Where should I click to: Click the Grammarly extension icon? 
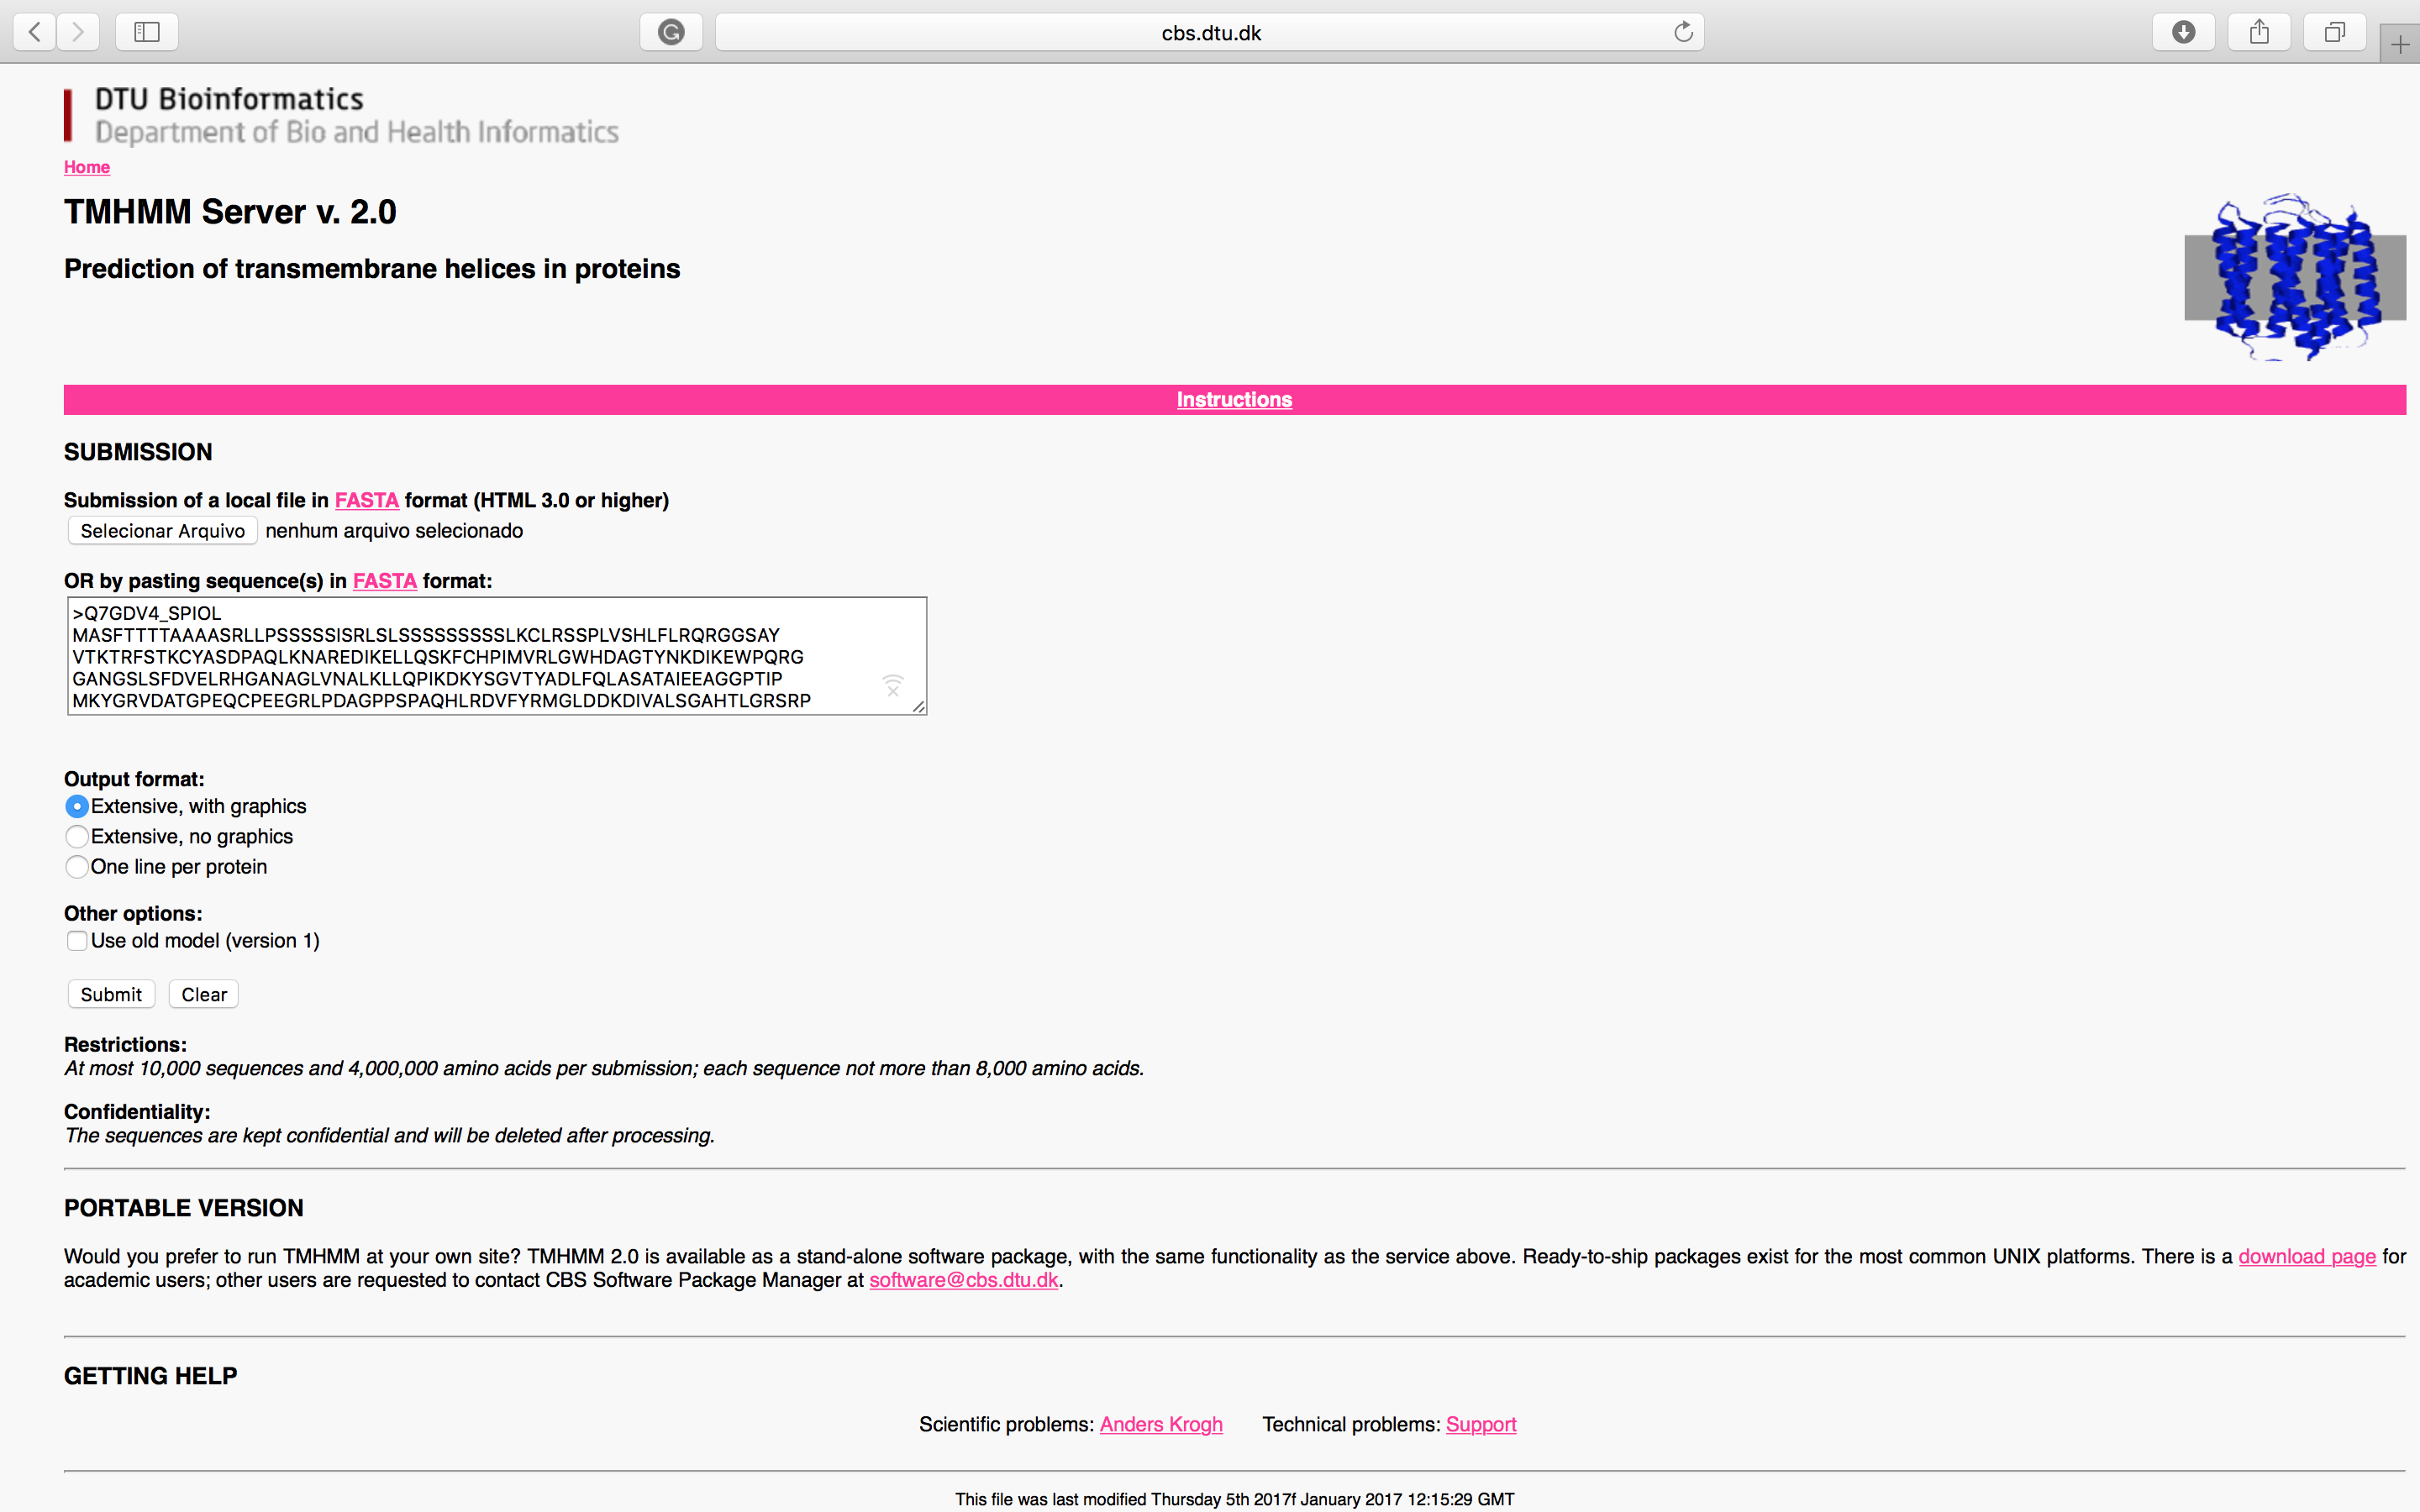671,32
